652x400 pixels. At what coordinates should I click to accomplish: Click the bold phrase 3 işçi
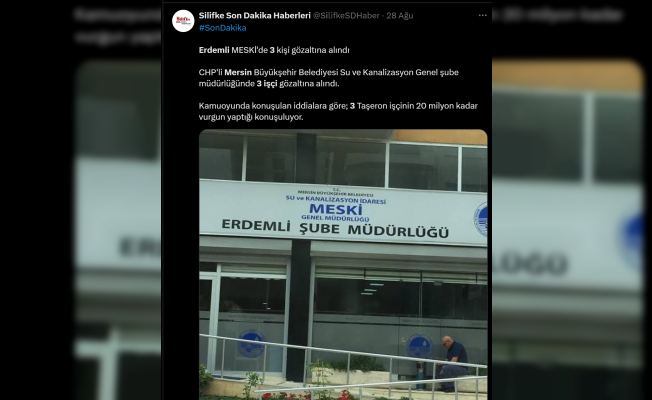(267, 84)
